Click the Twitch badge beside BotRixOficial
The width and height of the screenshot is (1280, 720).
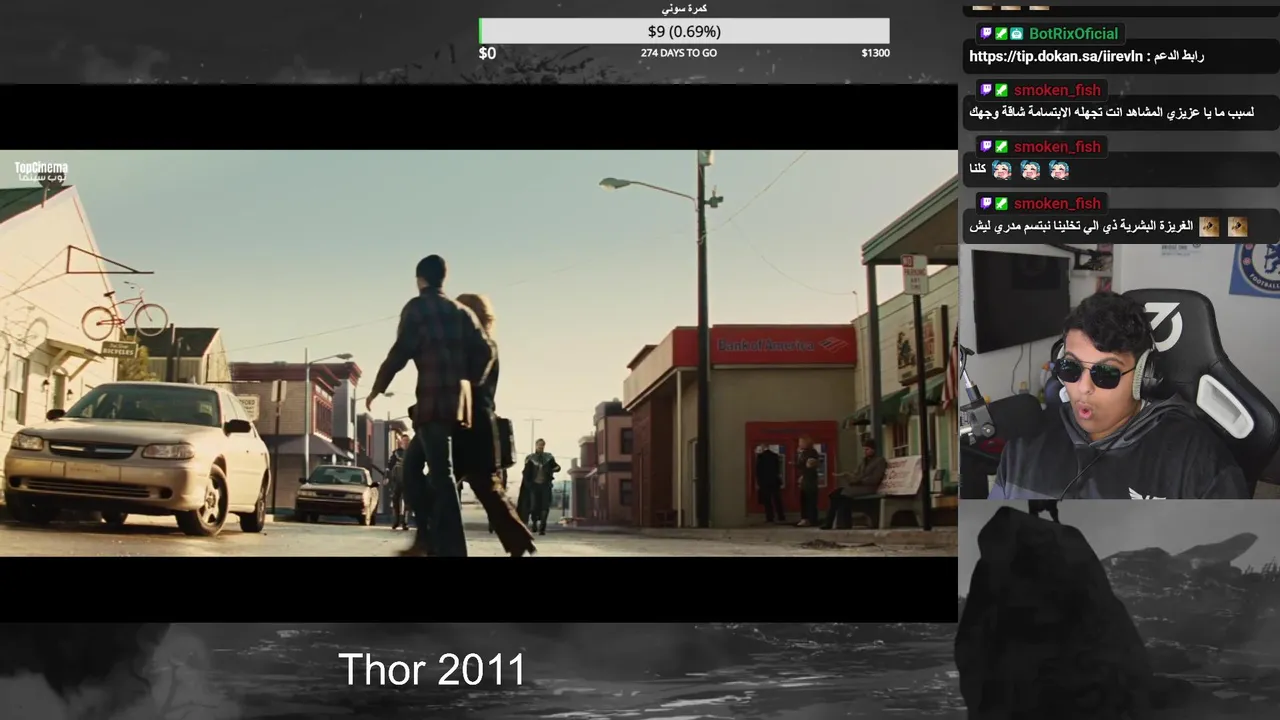pyautogui.click(x=985, y=34)
